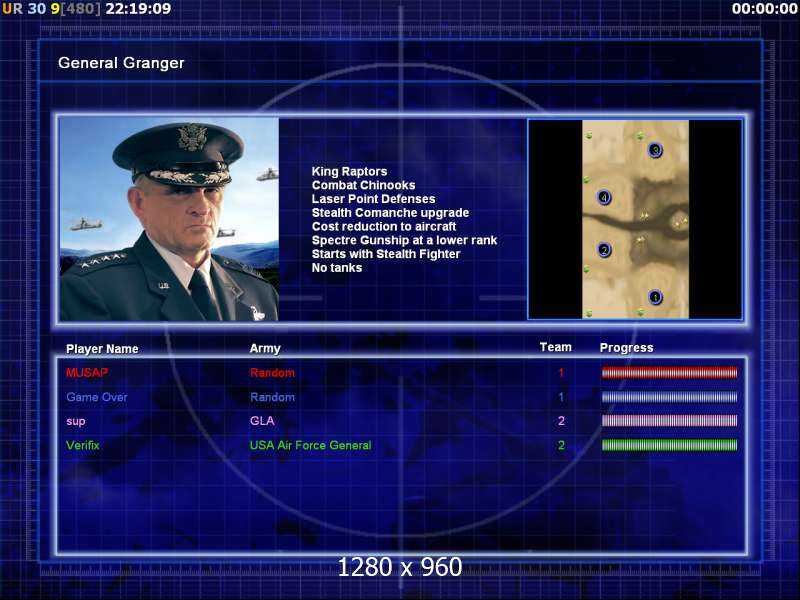
Task: Click start position 2 on minimap
Action: (x=604, y=250)
